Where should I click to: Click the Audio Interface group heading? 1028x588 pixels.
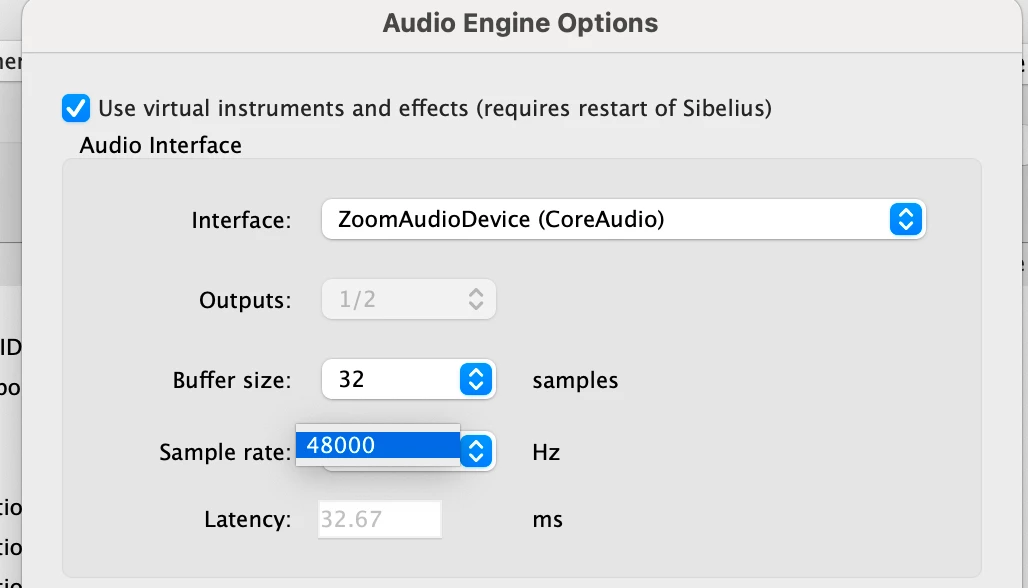[x=161, y=145]
